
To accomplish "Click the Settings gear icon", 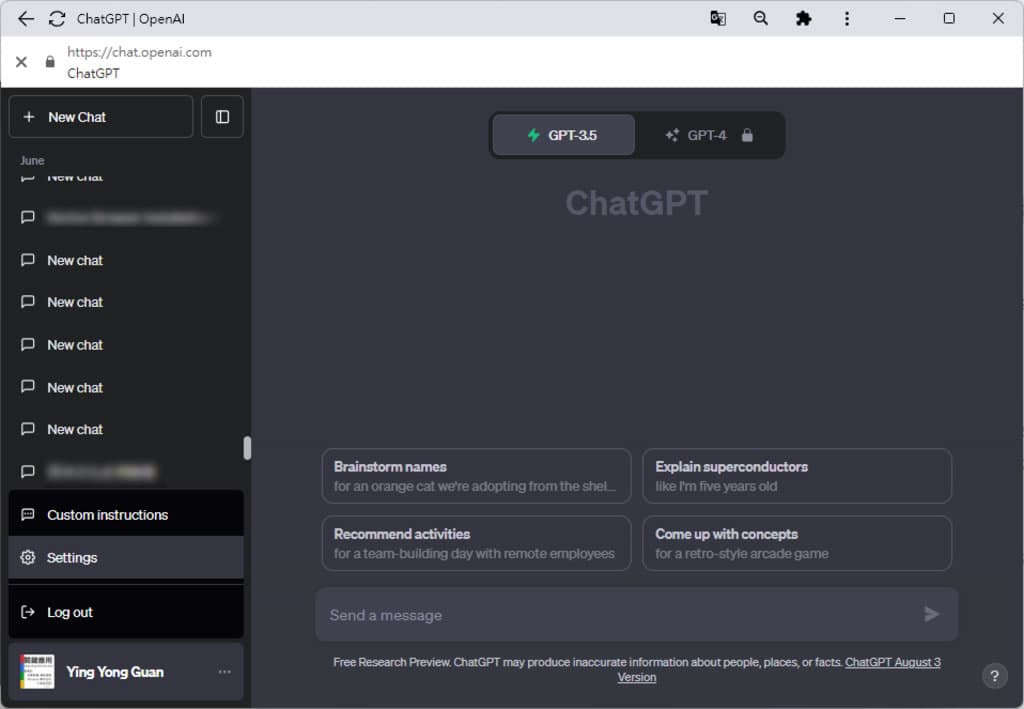I will coord(27,558).
